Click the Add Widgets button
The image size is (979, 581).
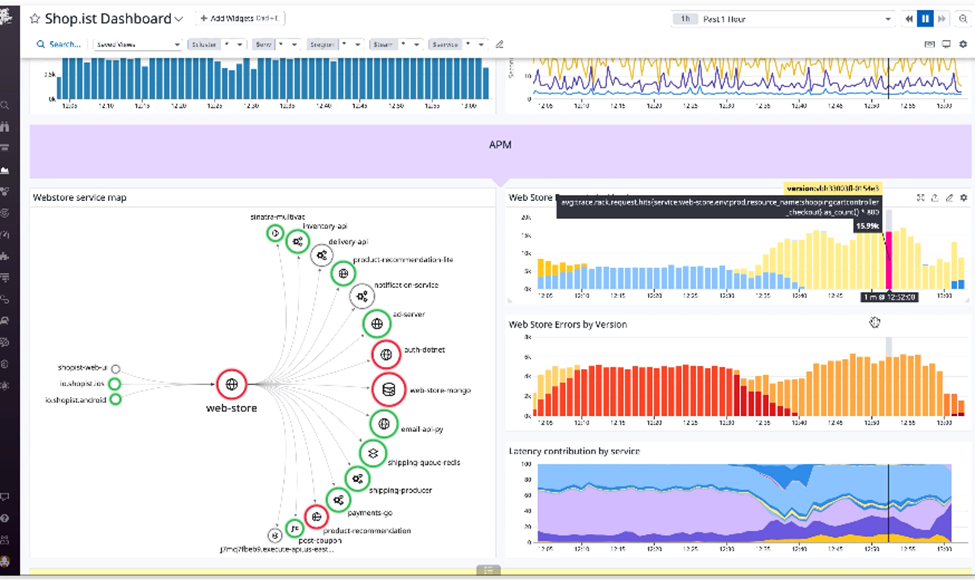240,19
